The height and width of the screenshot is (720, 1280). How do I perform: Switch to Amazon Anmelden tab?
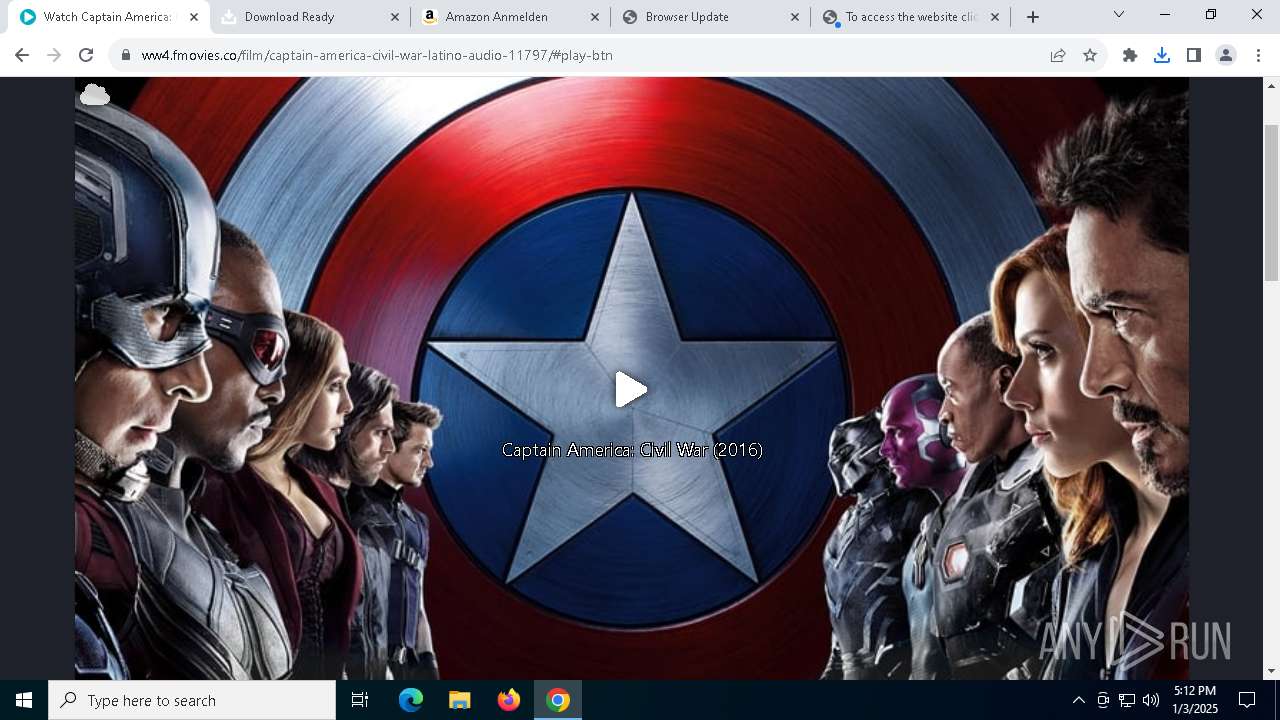508,17
